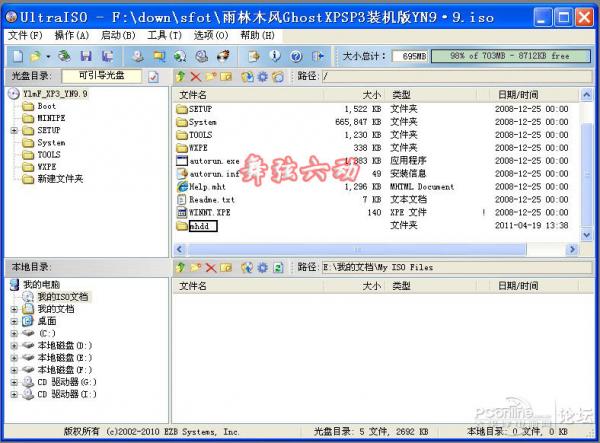The image size is (600, 443).
Task: Click the Help question mark icon
Action: pyautogui.click(x=296, y=56)
